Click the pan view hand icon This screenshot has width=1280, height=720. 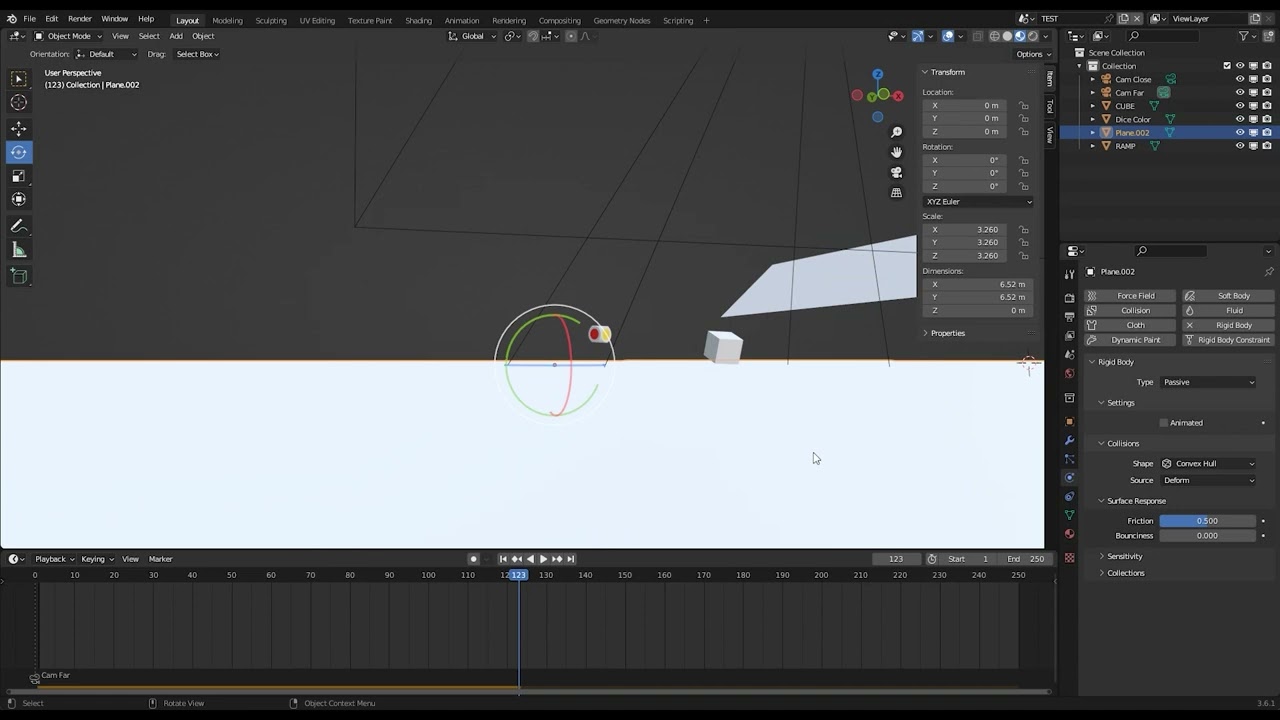(x=897, y=152)
